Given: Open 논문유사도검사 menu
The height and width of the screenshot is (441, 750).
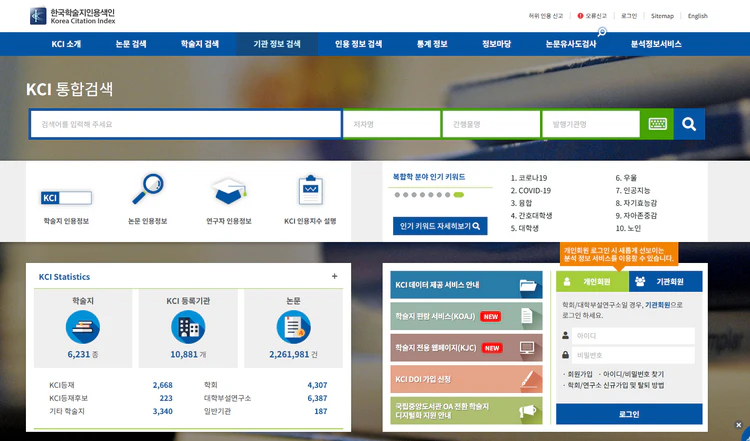Looking at the screenshot, I should pos(571,44).
